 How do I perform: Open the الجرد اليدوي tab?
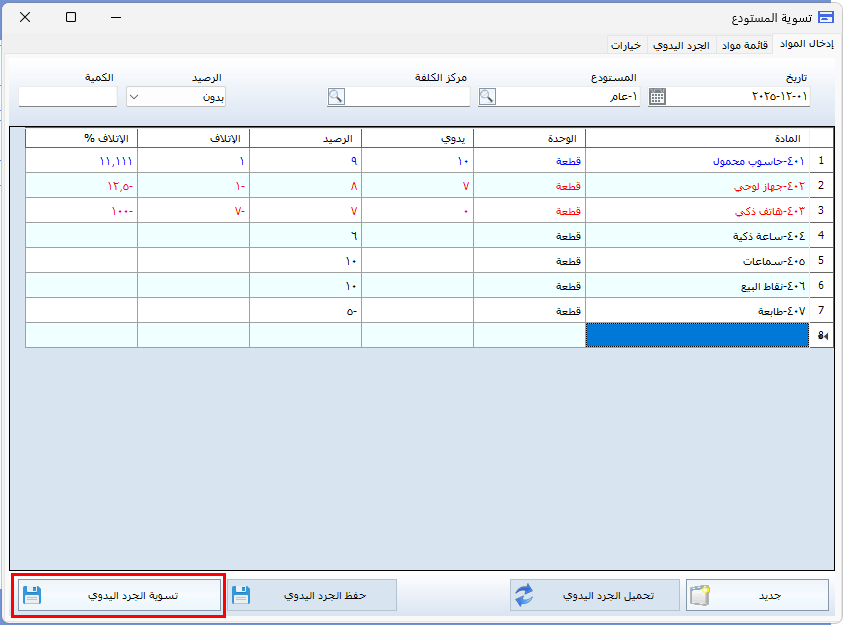click(681, 45)
